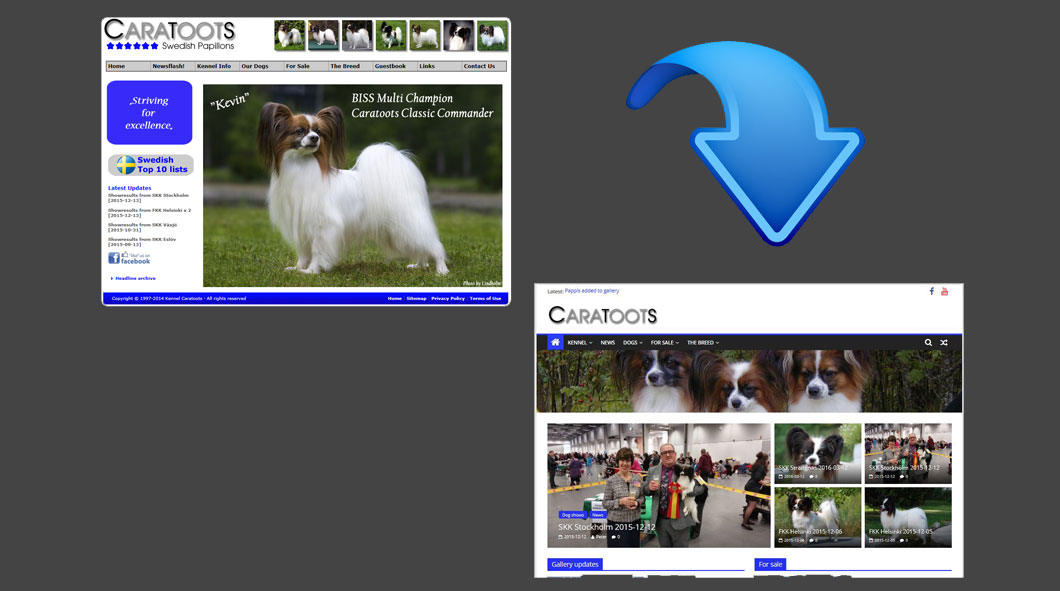Viewport: 1060px width, 591px height.
Task: Open the Newsflash! menu item
Action: pos(168,66)
